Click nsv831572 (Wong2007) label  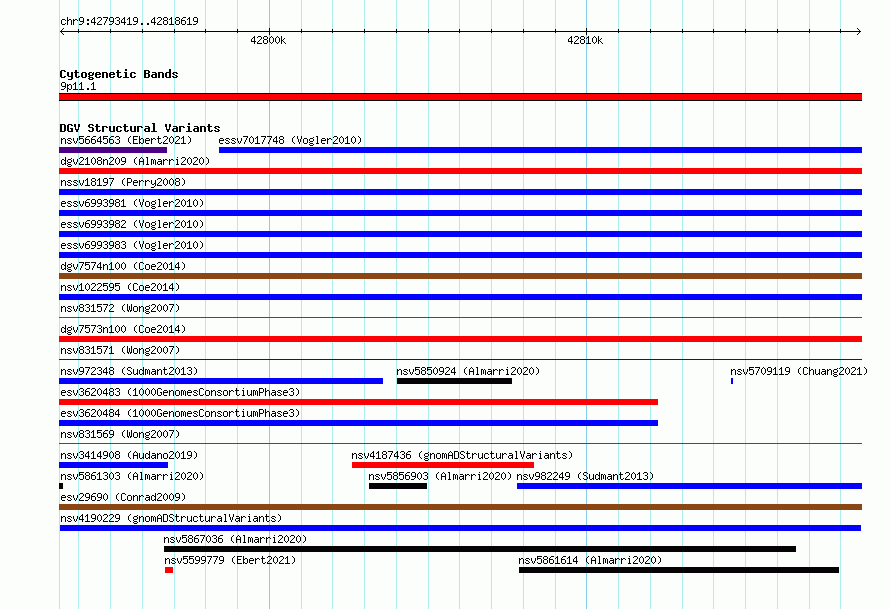(120, 308)
